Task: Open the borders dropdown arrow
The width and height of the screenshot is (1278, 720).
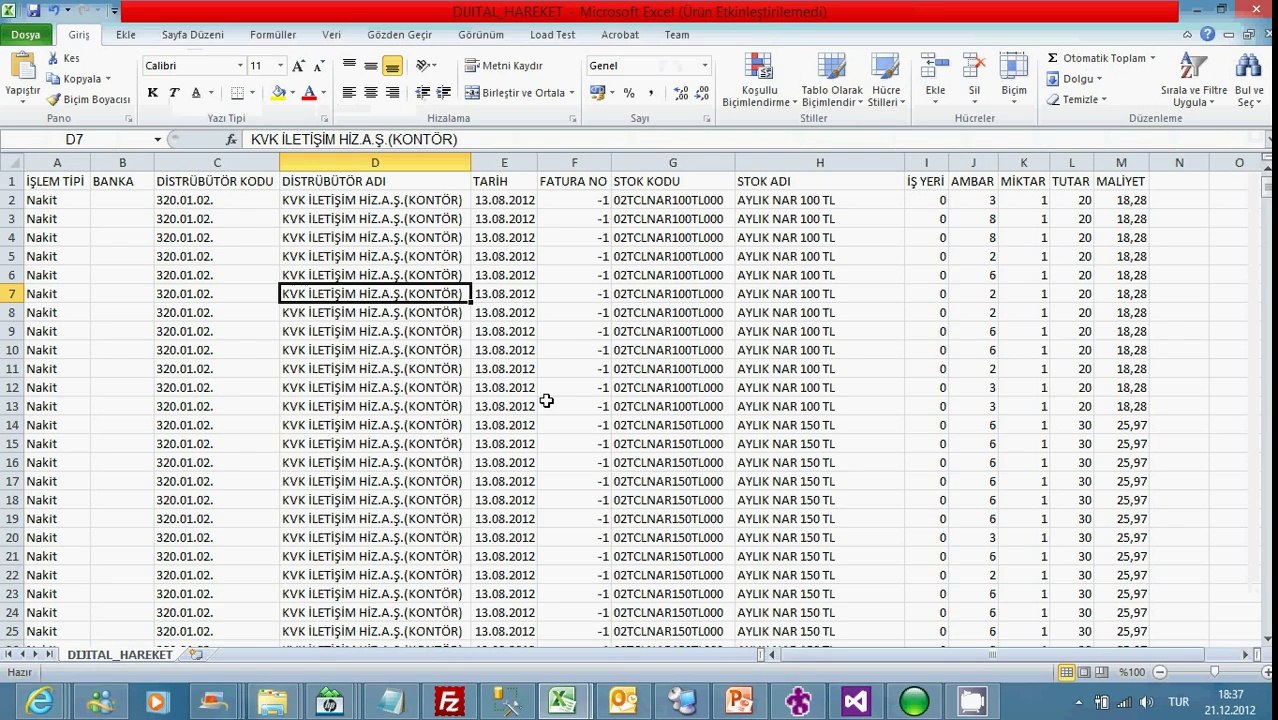Action: (251, 93)
